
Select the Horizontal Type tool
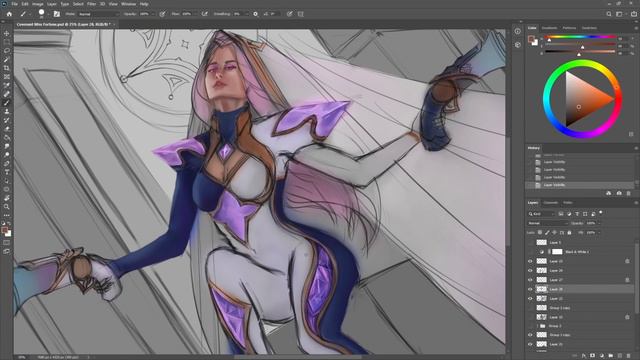[7, 172]
